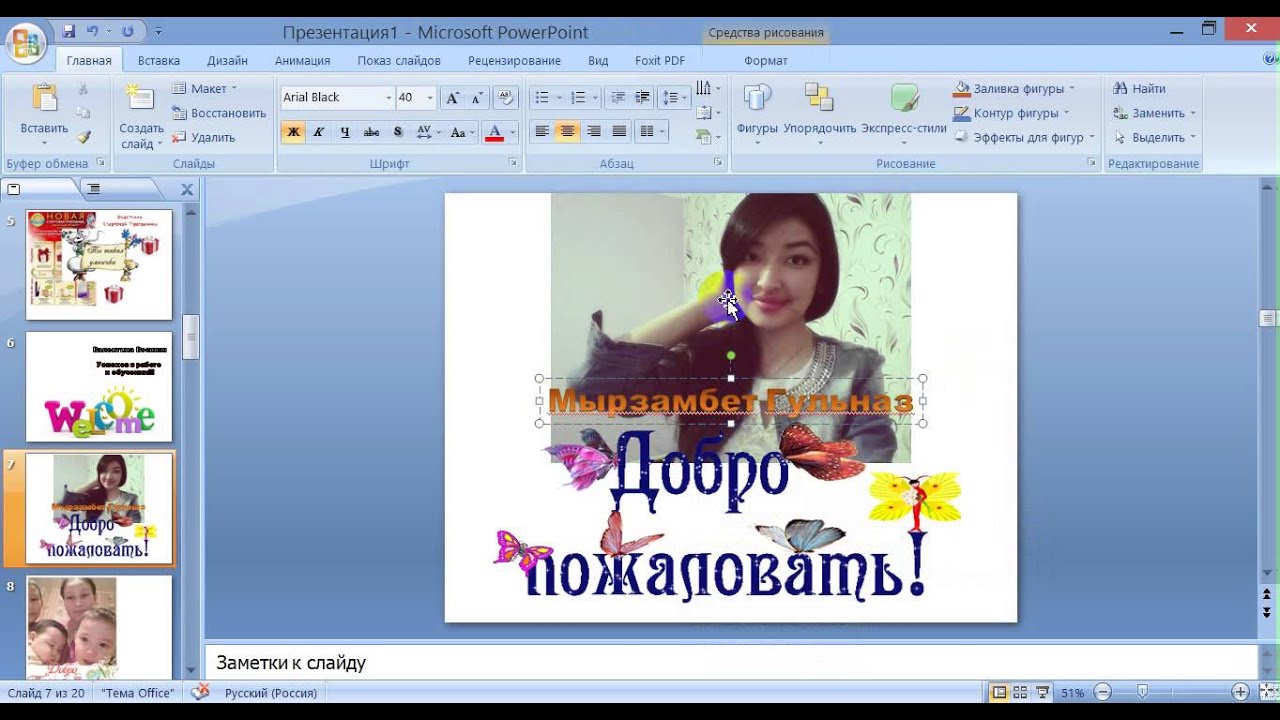This screenshot has width=1280, height=720.
Task: Increase font size with the larger A
Action: click(x=452, y=98)
